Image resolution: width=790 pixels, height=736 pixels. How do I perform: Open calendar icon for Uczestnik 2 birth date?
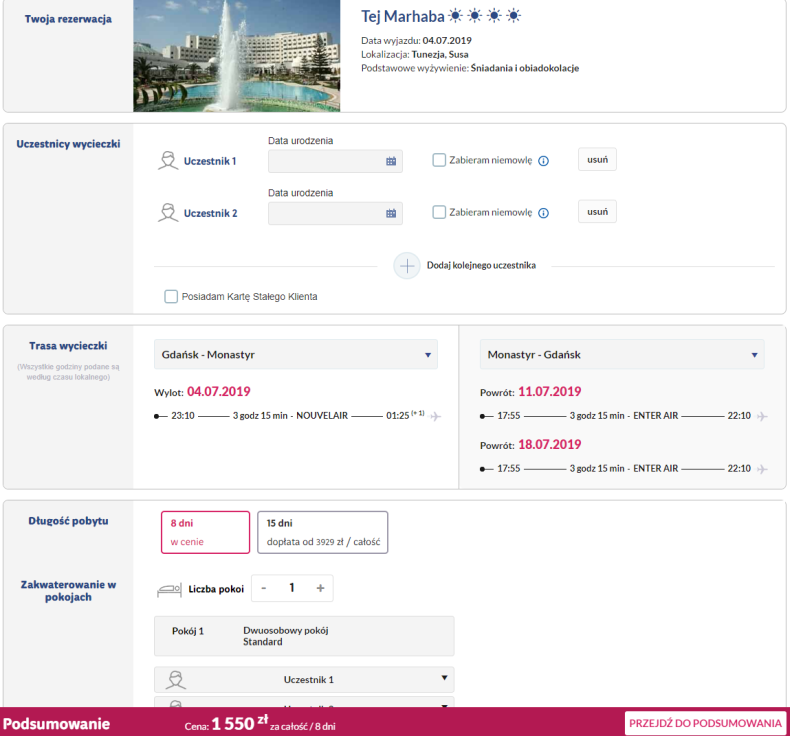pyautogui.click(x=391, y=213)
